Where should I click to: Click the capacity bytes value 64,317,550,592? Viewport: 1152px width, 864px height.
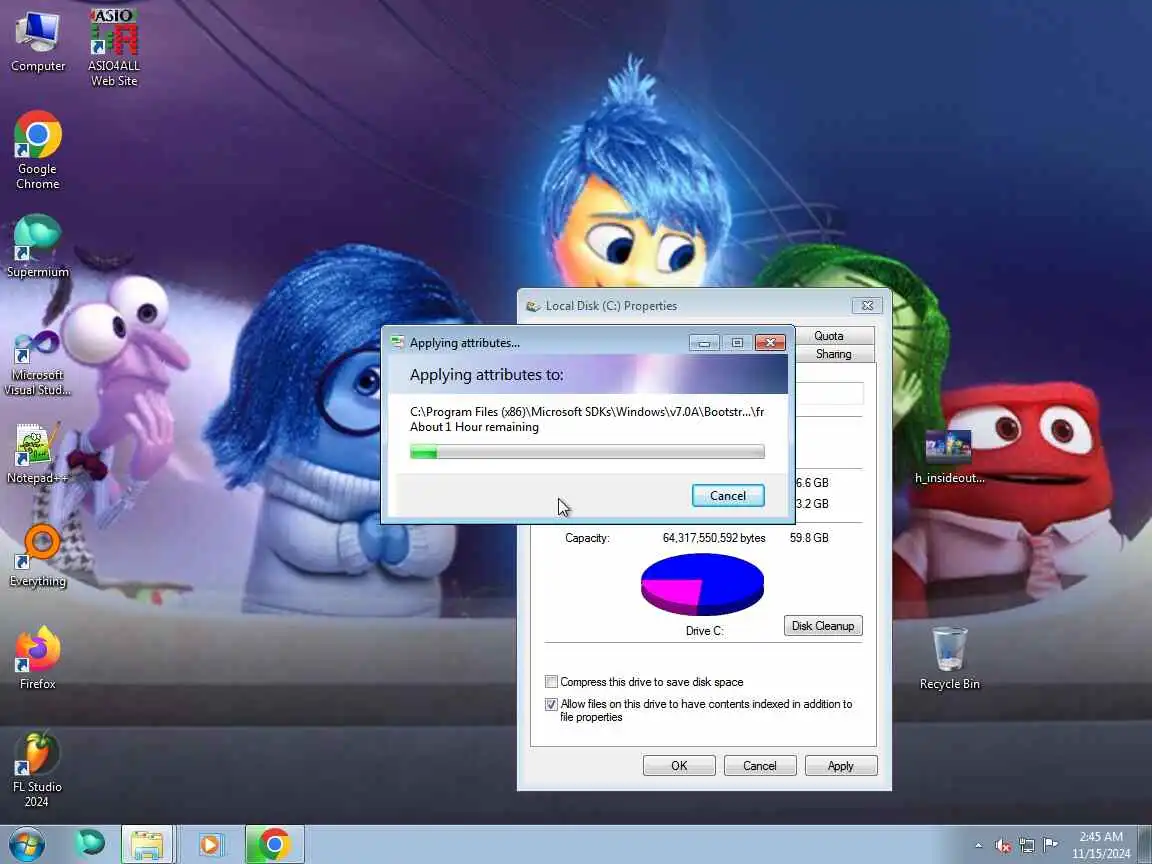pyautogui.click(x=714, y=538)
